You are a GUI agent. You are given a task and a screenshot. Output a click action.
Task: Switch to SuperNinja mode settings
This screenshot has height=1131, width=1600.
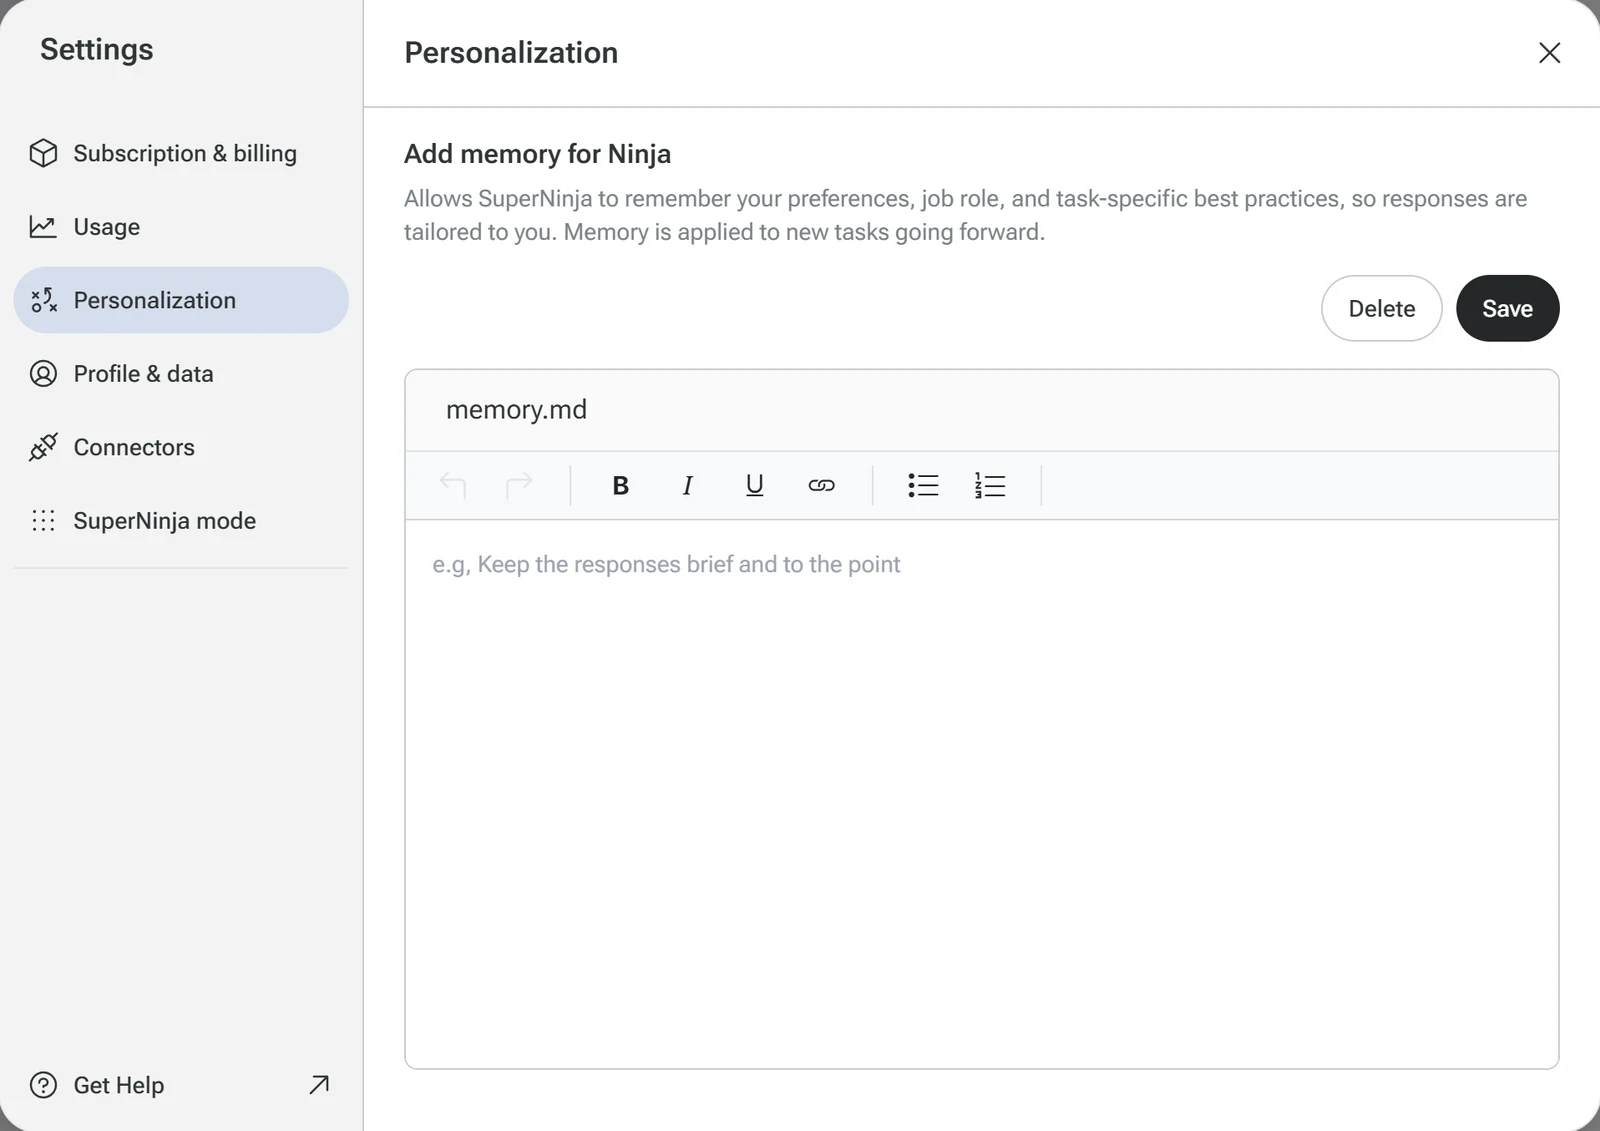181,521
